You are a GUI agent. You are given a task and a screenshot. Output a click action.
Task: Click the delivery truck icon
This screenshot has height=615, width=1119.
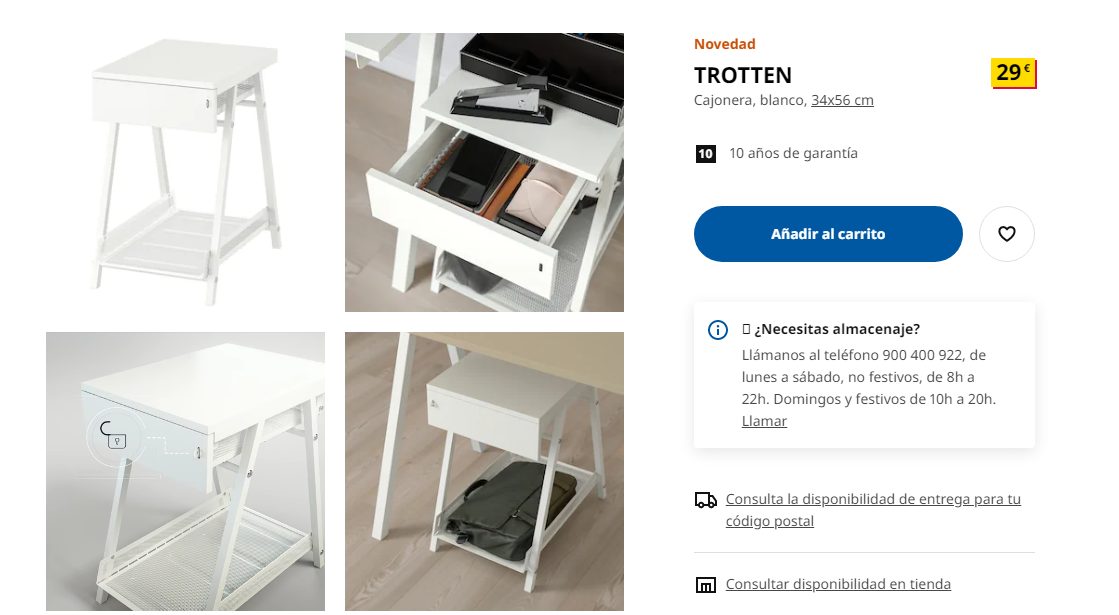(x=705, y=500)
